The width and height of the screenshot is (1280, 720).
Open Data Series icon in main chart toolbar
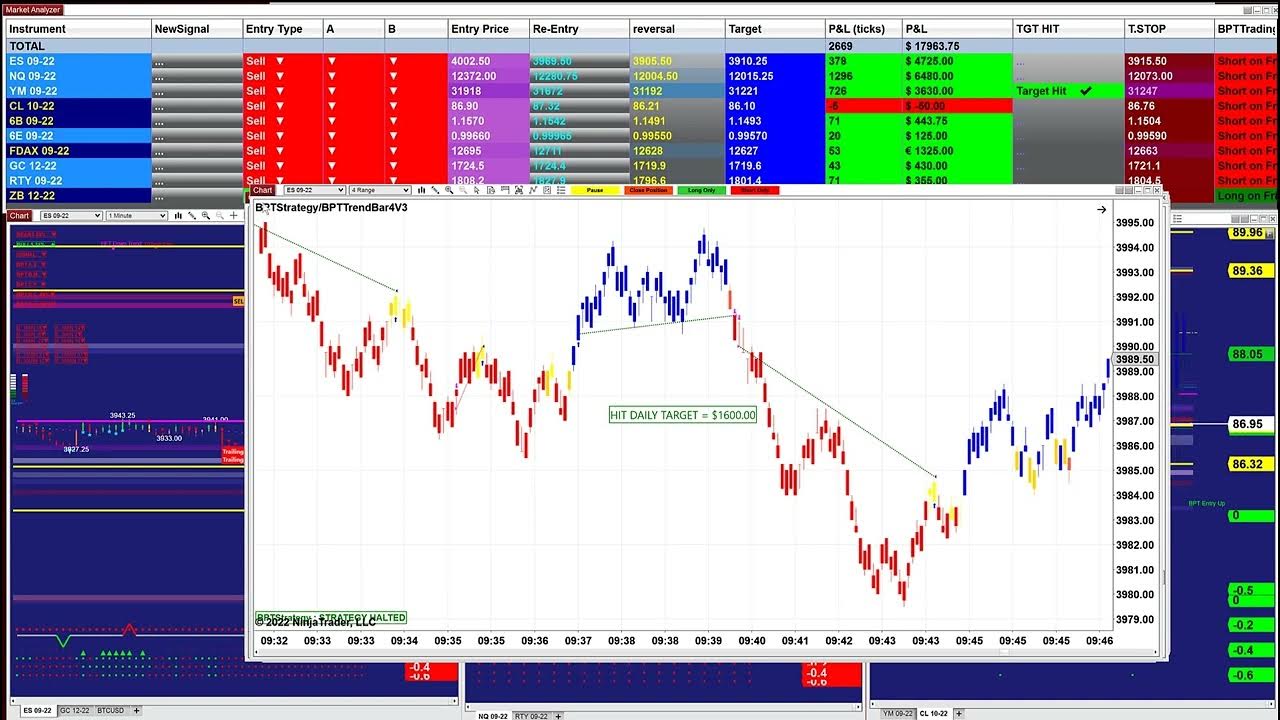tap(491, 190)
